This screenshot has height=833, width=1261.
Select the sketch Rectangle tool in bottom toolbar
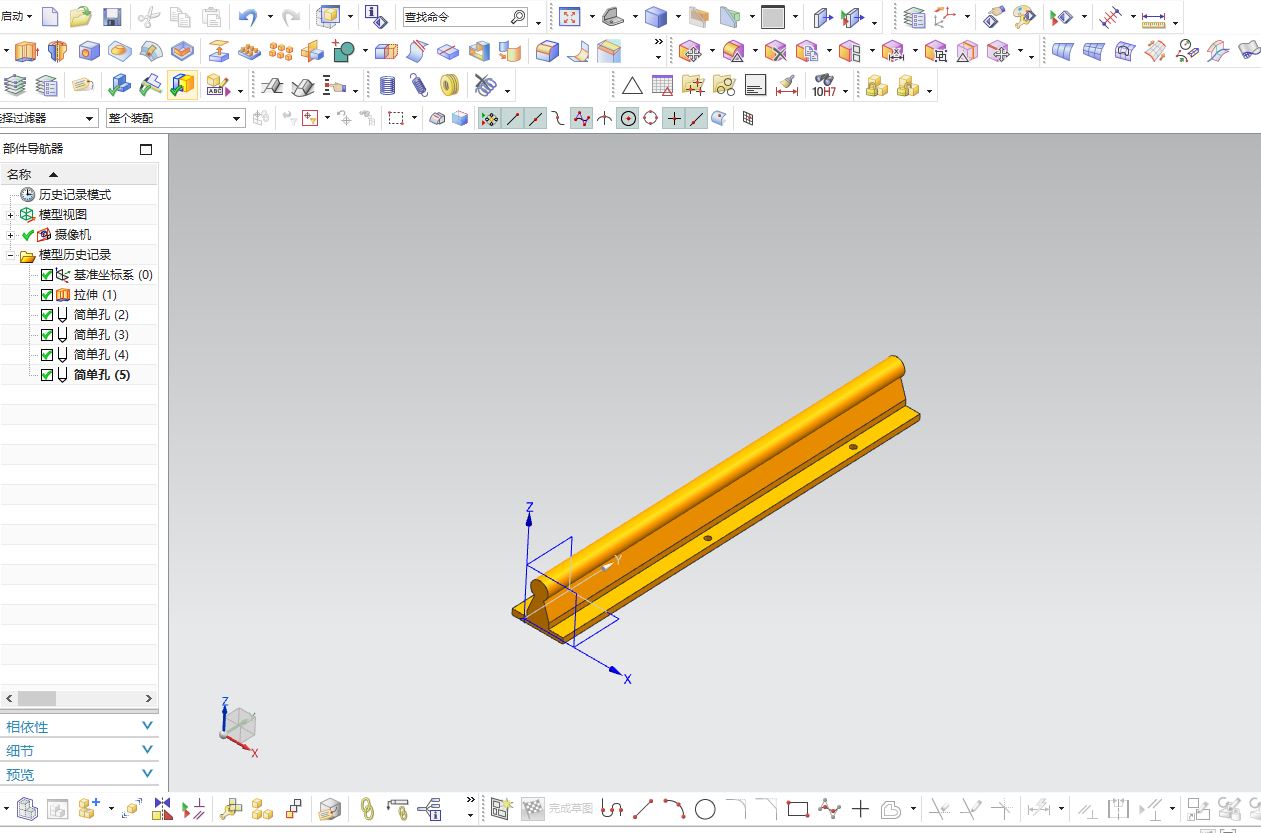click(797, 809)
